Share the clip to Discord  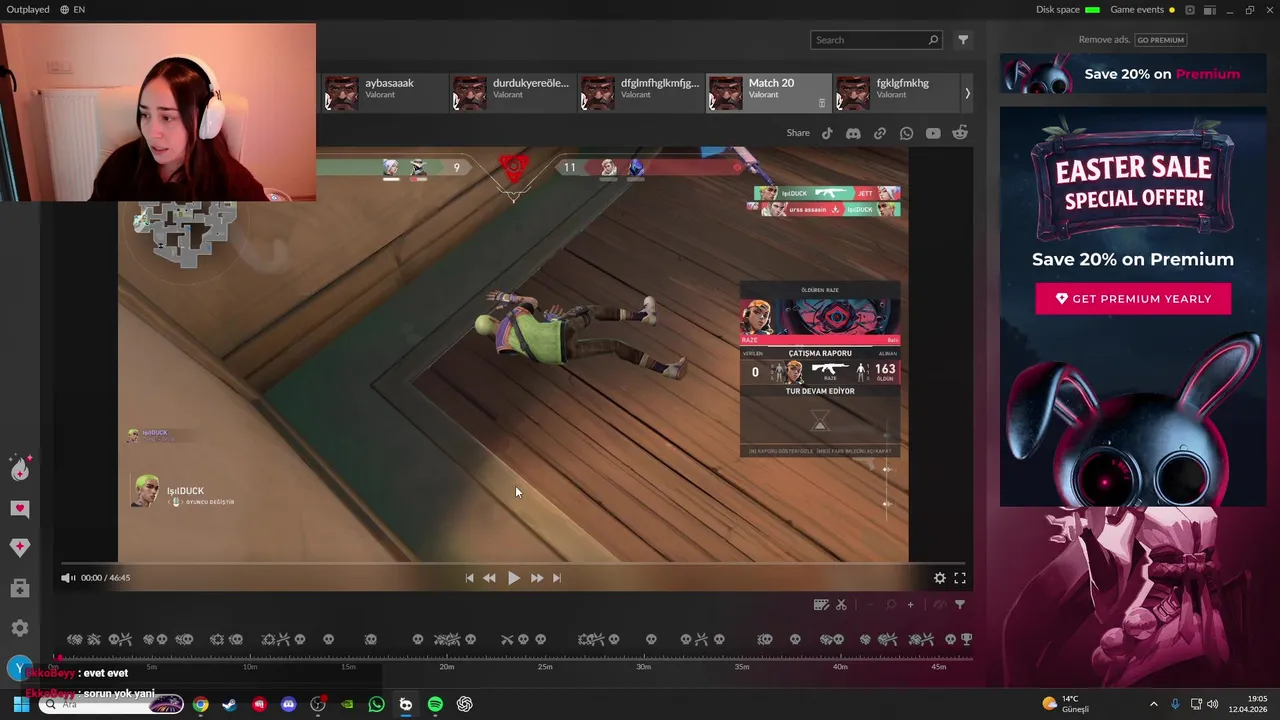tap(853, 133)
